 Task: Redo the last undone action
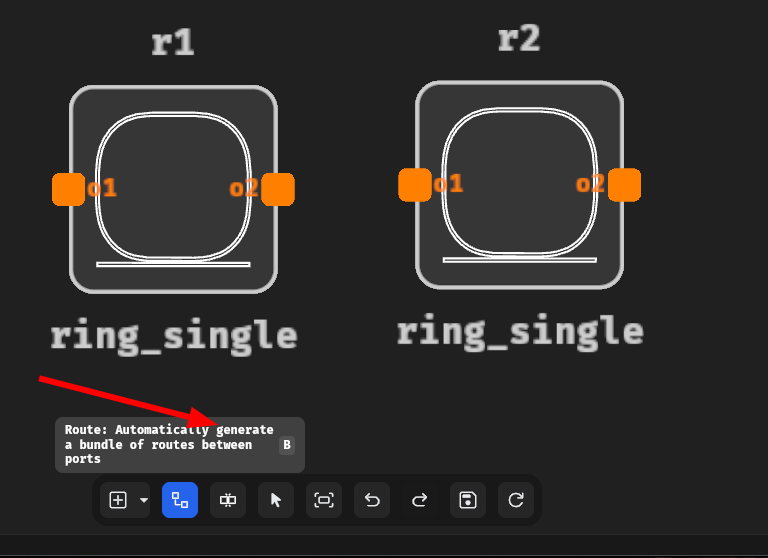point(420,500)
